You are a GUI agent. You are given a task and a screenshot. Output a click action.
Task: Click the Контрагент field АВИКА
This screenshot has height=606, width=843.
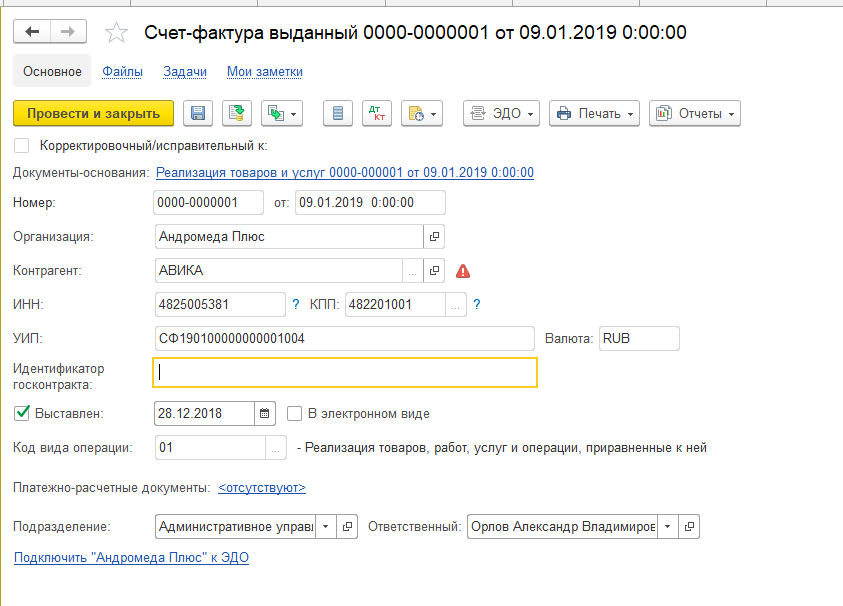[x=278, y=270]
